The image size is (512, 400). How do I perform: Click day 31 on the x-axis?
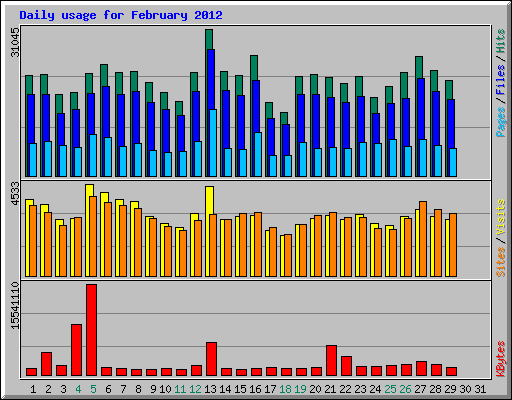(x=480, y=389)
